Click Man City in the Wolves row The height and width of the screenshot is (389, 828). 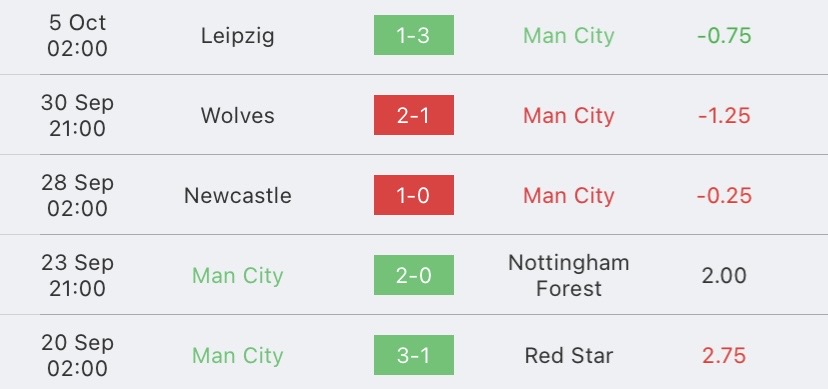pyautogui.click(x=569, y=116)
